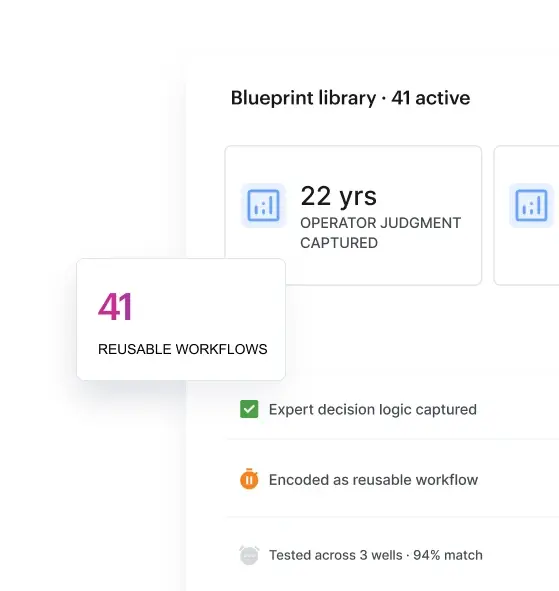The width and height of the screenshot is (559, 591).
Task: Open the Blueprint library · 41 active heading
Action: tap(350, 98)
